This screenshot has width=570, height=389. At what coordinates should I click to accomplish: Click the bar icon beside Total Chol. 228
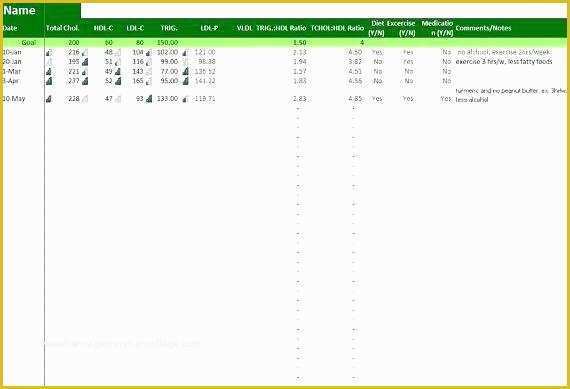coord(49,99)
